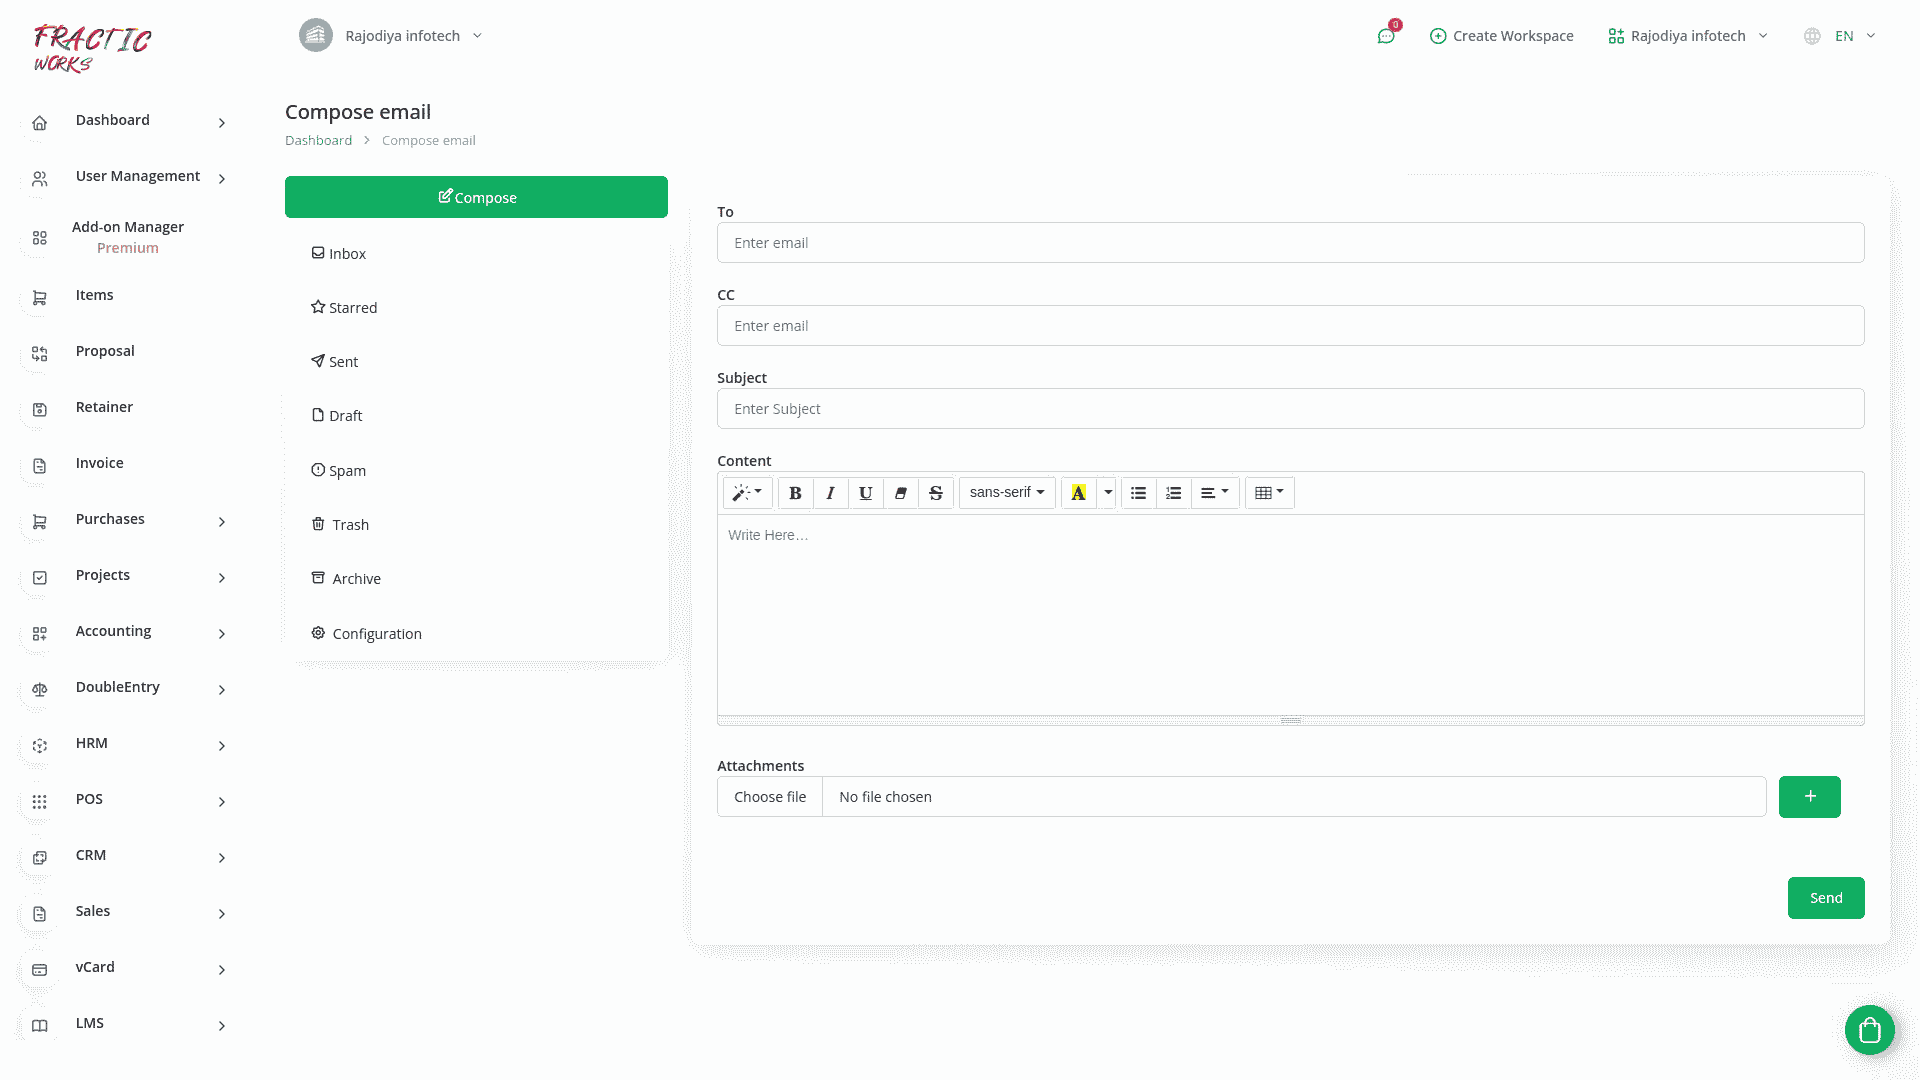Viewport: 1920px width, 1080px height.
Task: Click the Subject input field
Action: click(1290, 409)
